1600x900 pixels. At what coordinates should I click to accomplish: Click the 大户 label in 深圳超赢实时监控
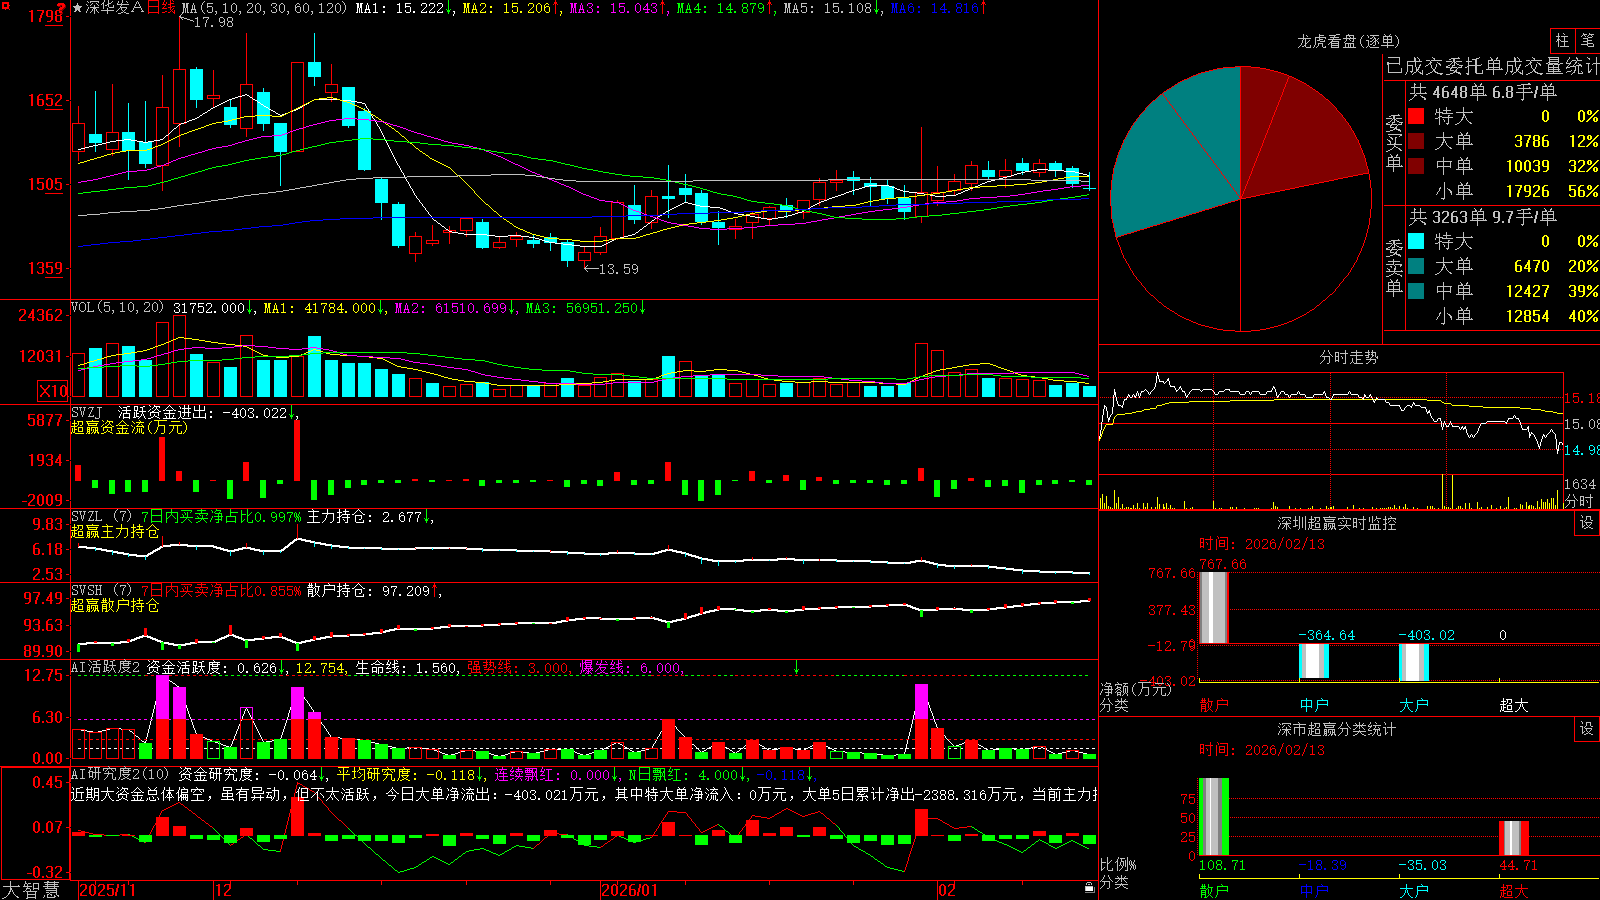1414,705
